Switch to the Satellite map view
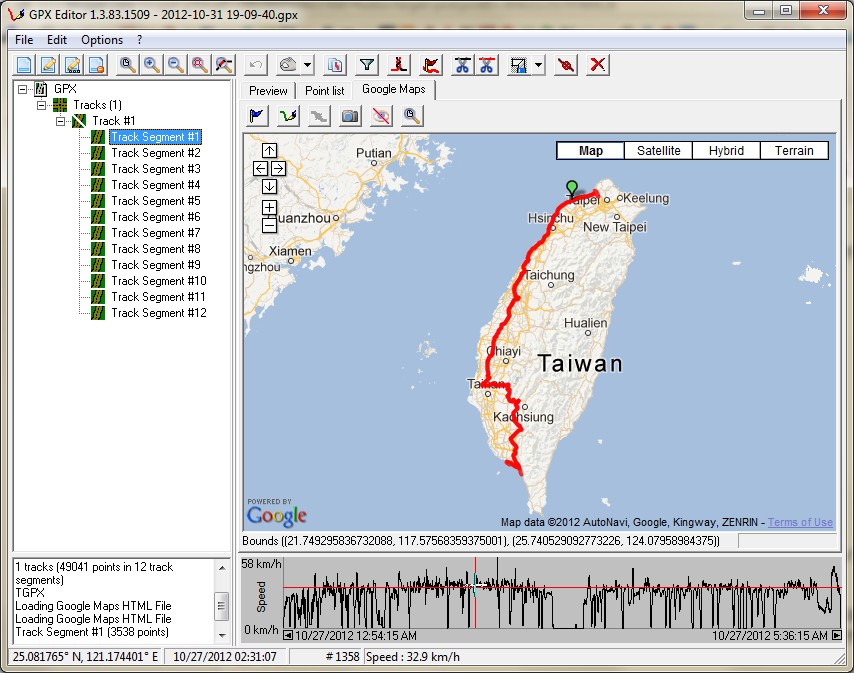This screenshot has height=673, width=854. [658, 150]
